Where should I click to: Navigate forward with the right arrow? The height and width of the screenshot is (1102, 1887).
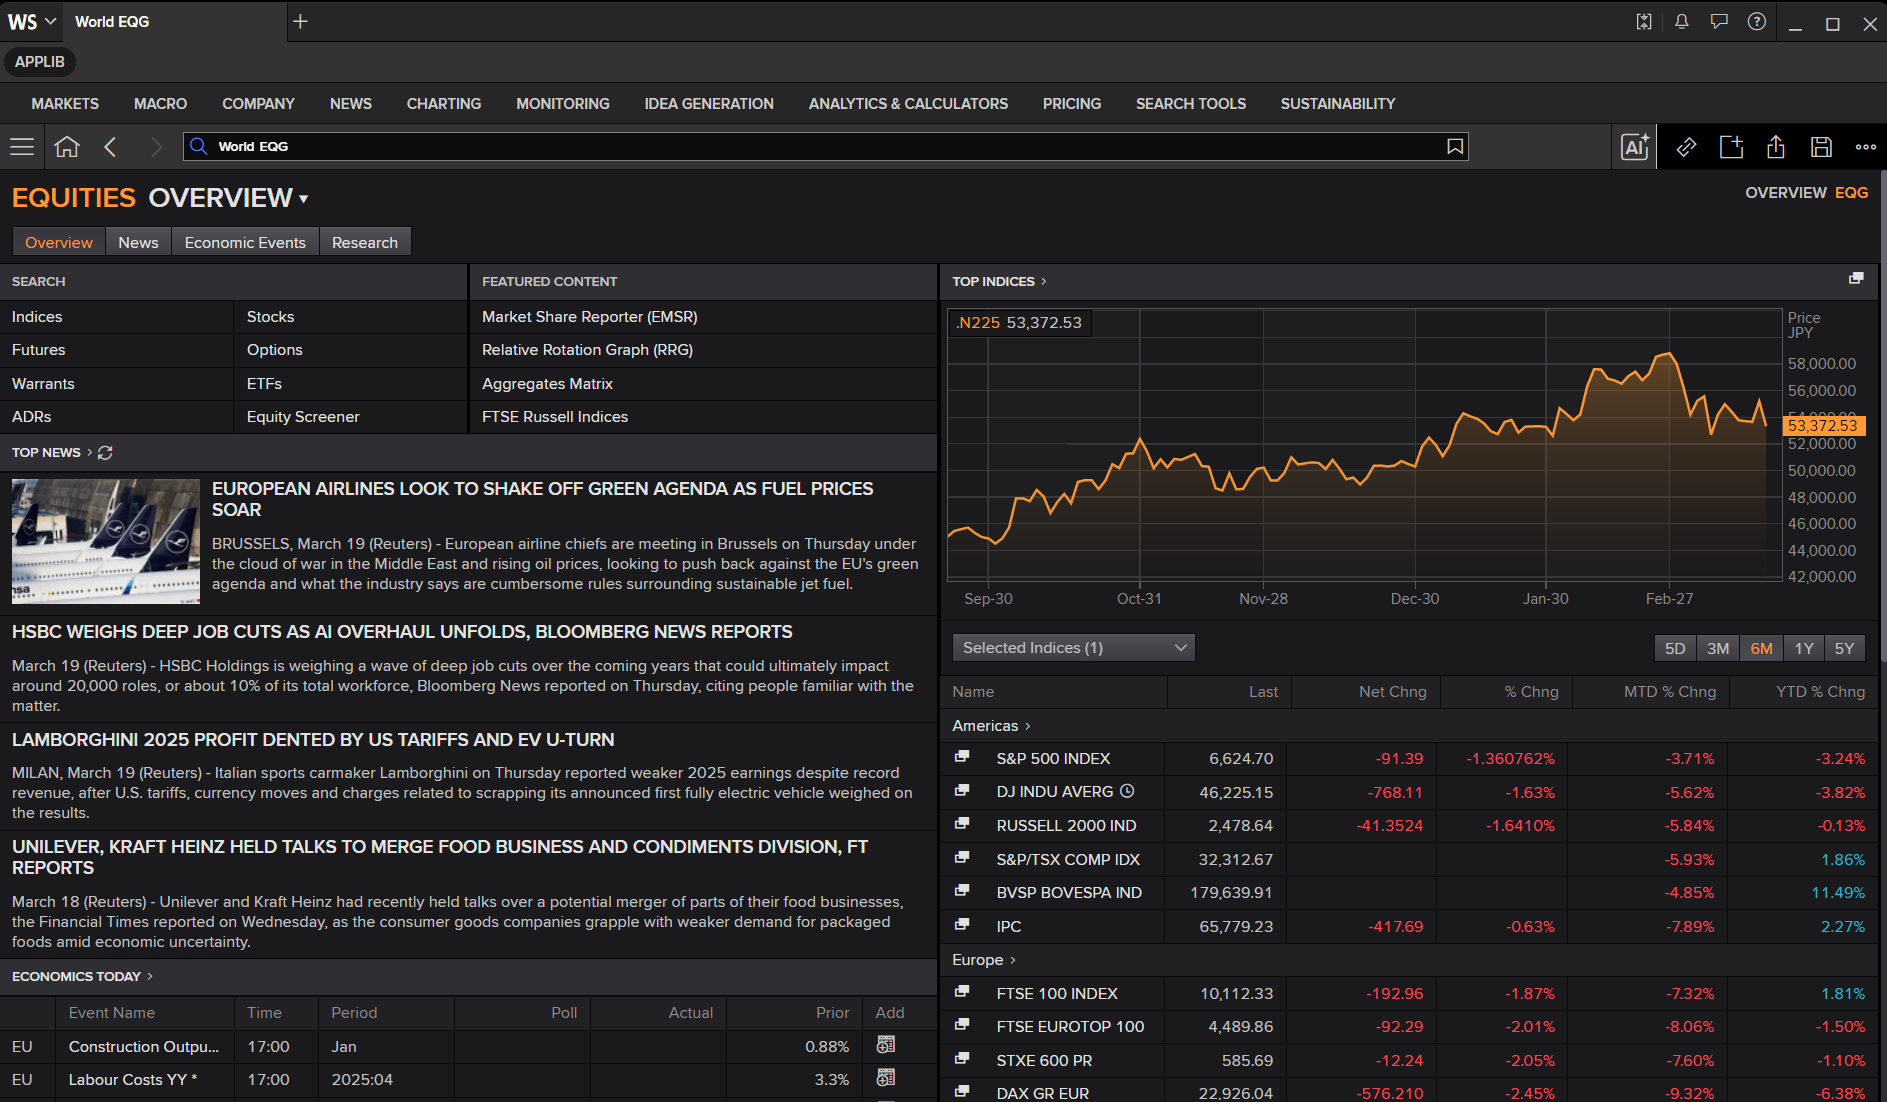tap(155, 147)
